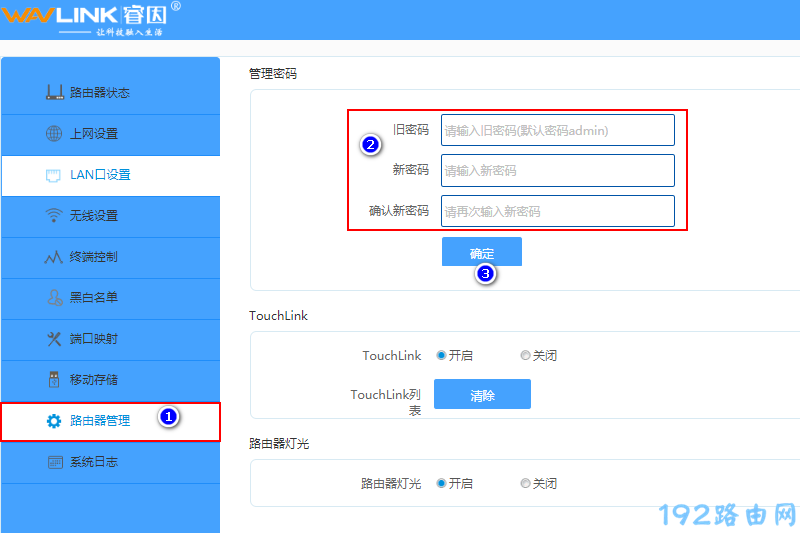Turn on router light with 开启
The width and height of the screenshot is (800, 533).
point(441,483)
